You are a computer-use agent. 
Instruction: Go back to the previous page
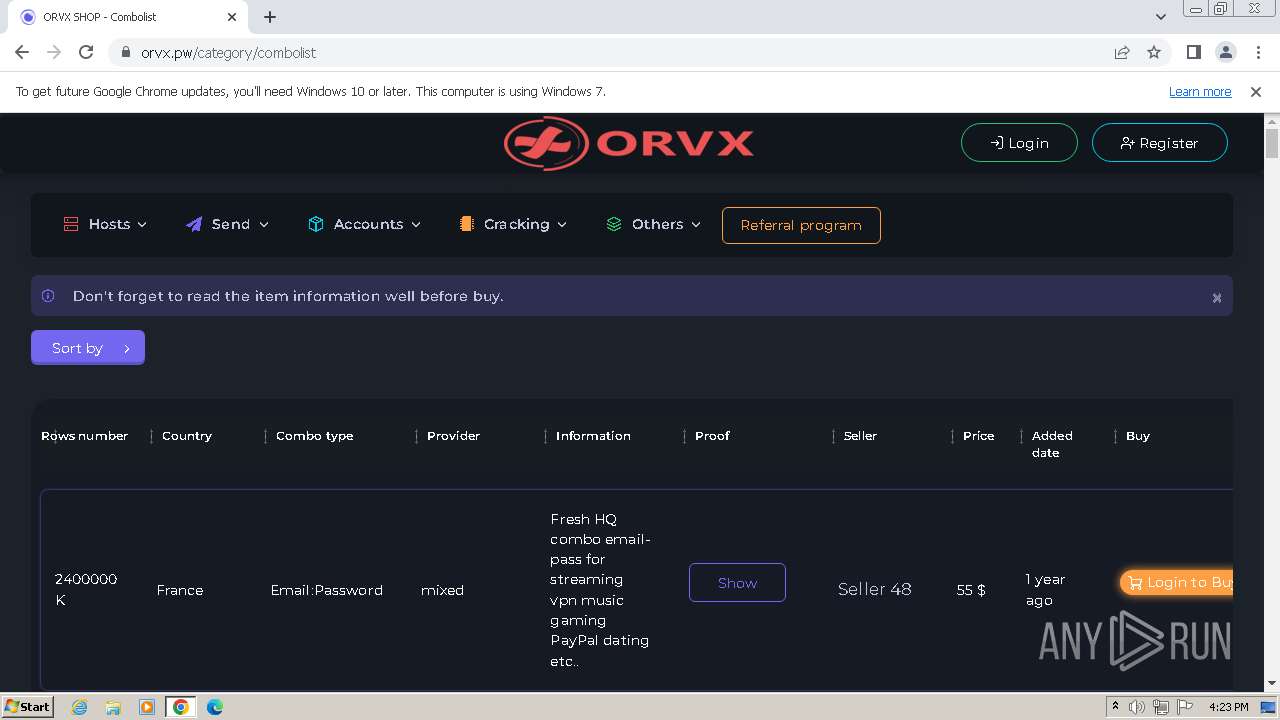pyautogui.click(x=22, y=52)
